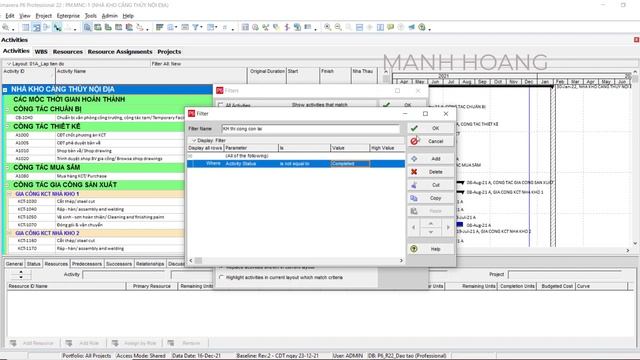
Task: Click the Group and Sort toolbar icon
Action: (211, 27)
